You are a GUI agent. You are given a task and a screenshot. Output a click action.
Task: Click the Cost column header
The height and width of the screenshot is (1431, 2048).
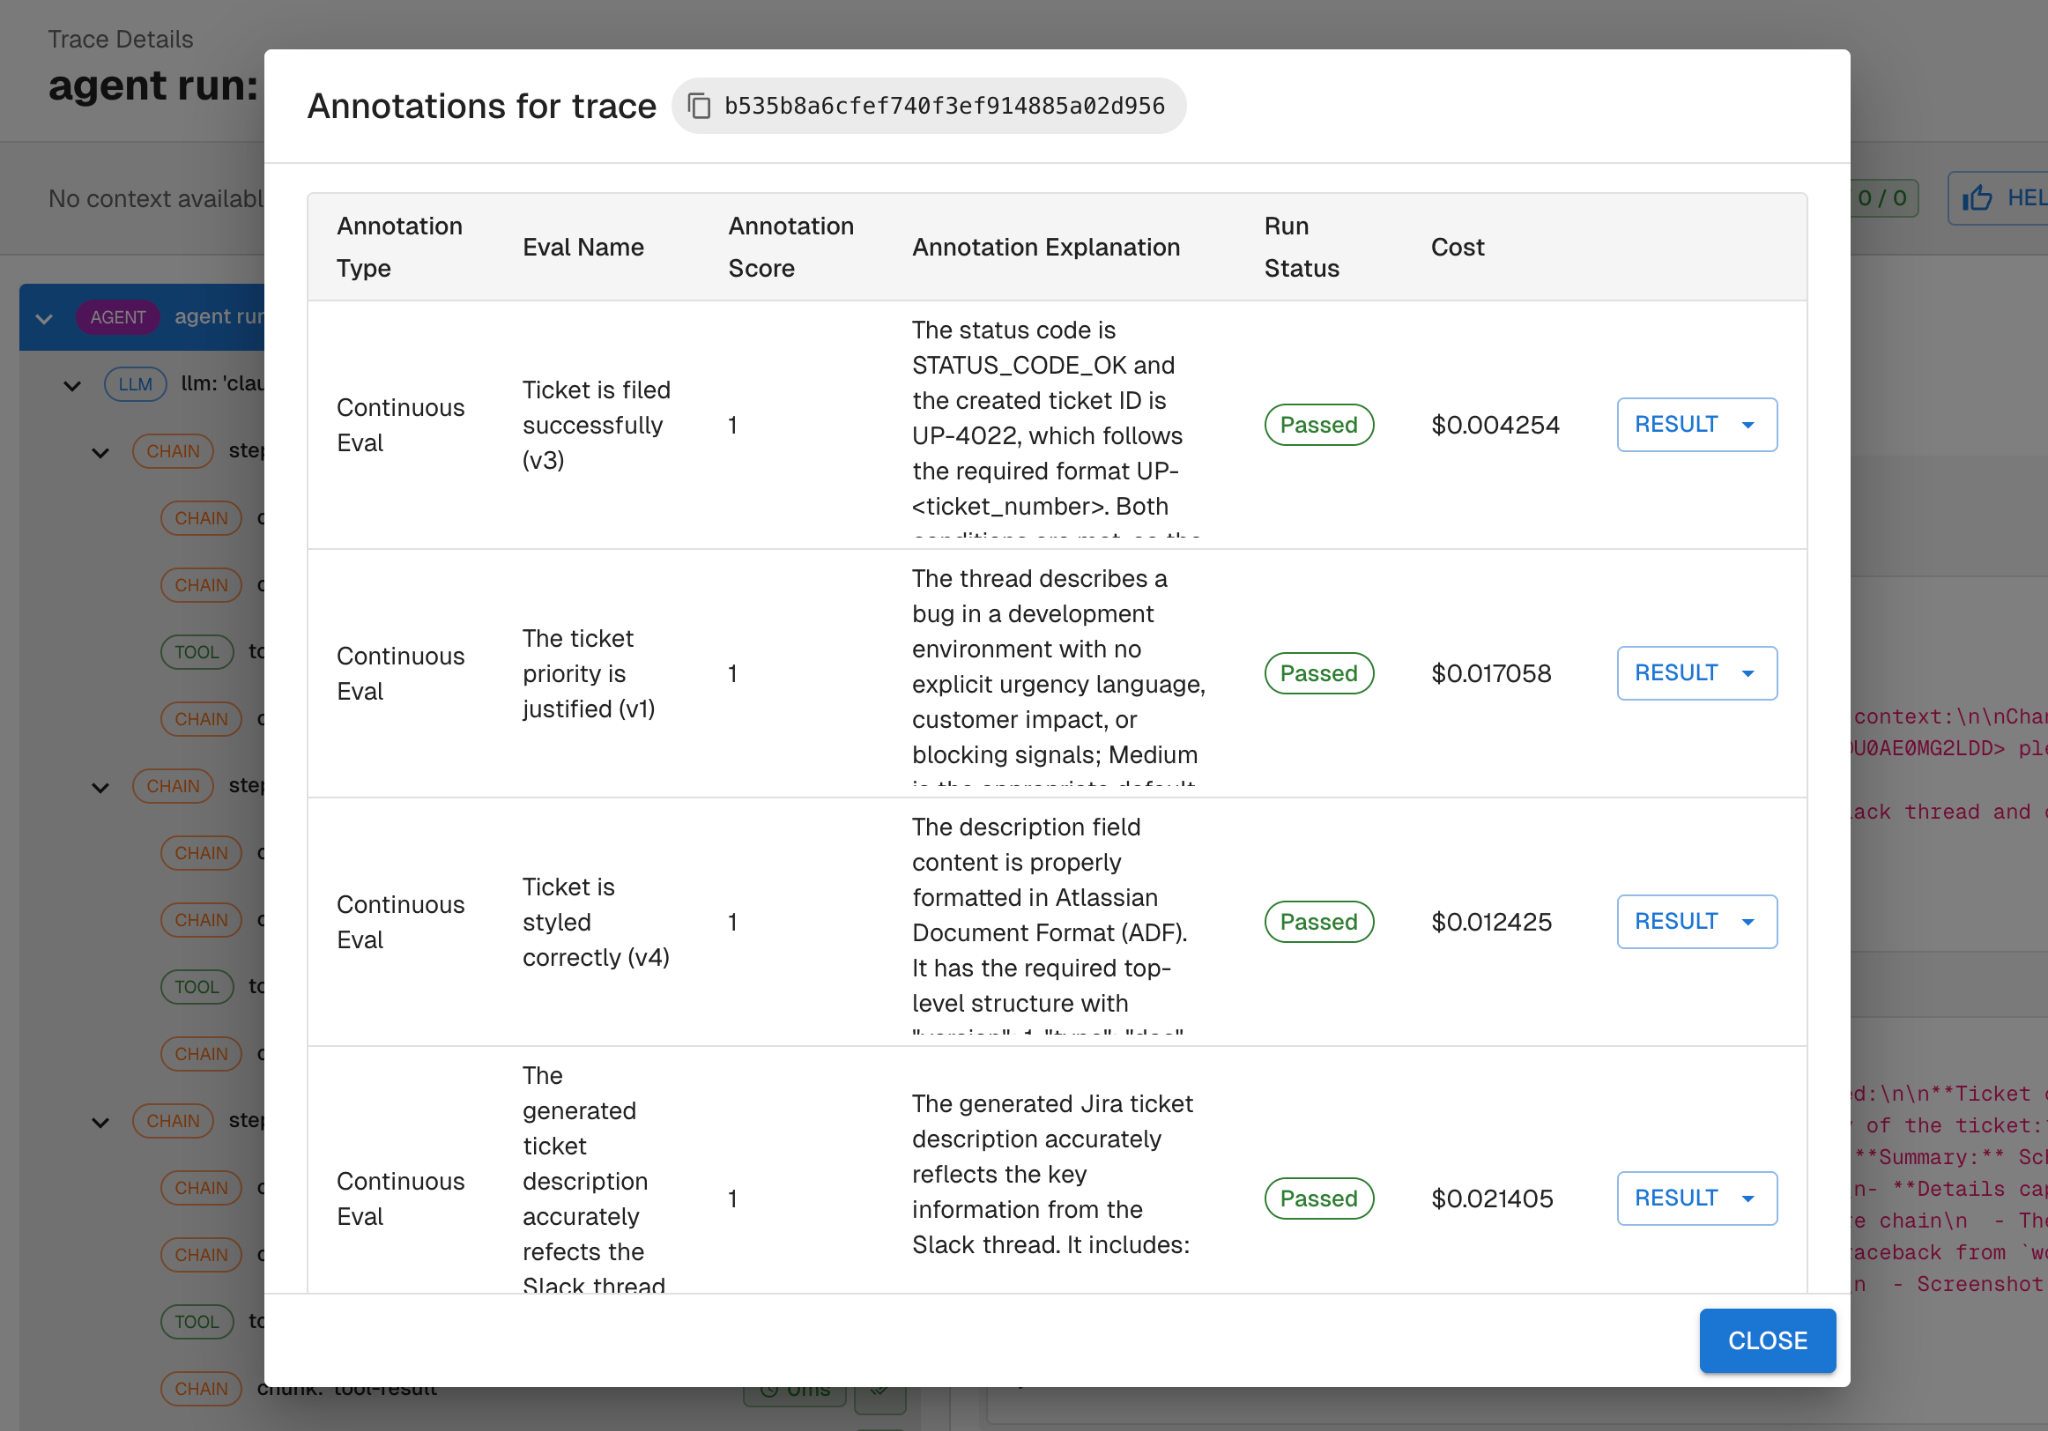(x=1457, y=247)
